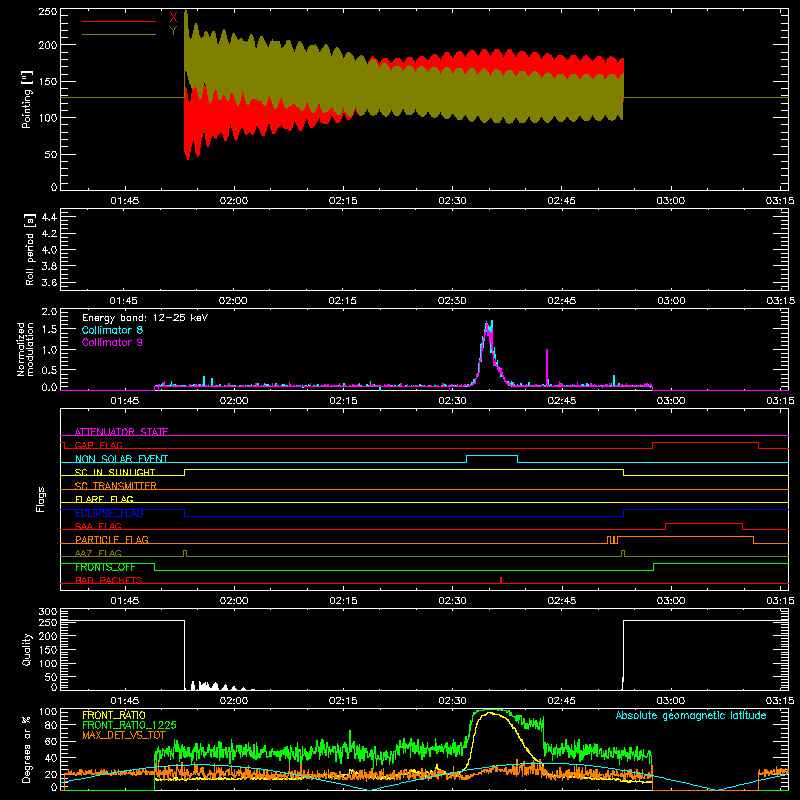Click the 200 value on Pointing axis
The width and height of the screenshot is (800, 800).
click(48, 45)
